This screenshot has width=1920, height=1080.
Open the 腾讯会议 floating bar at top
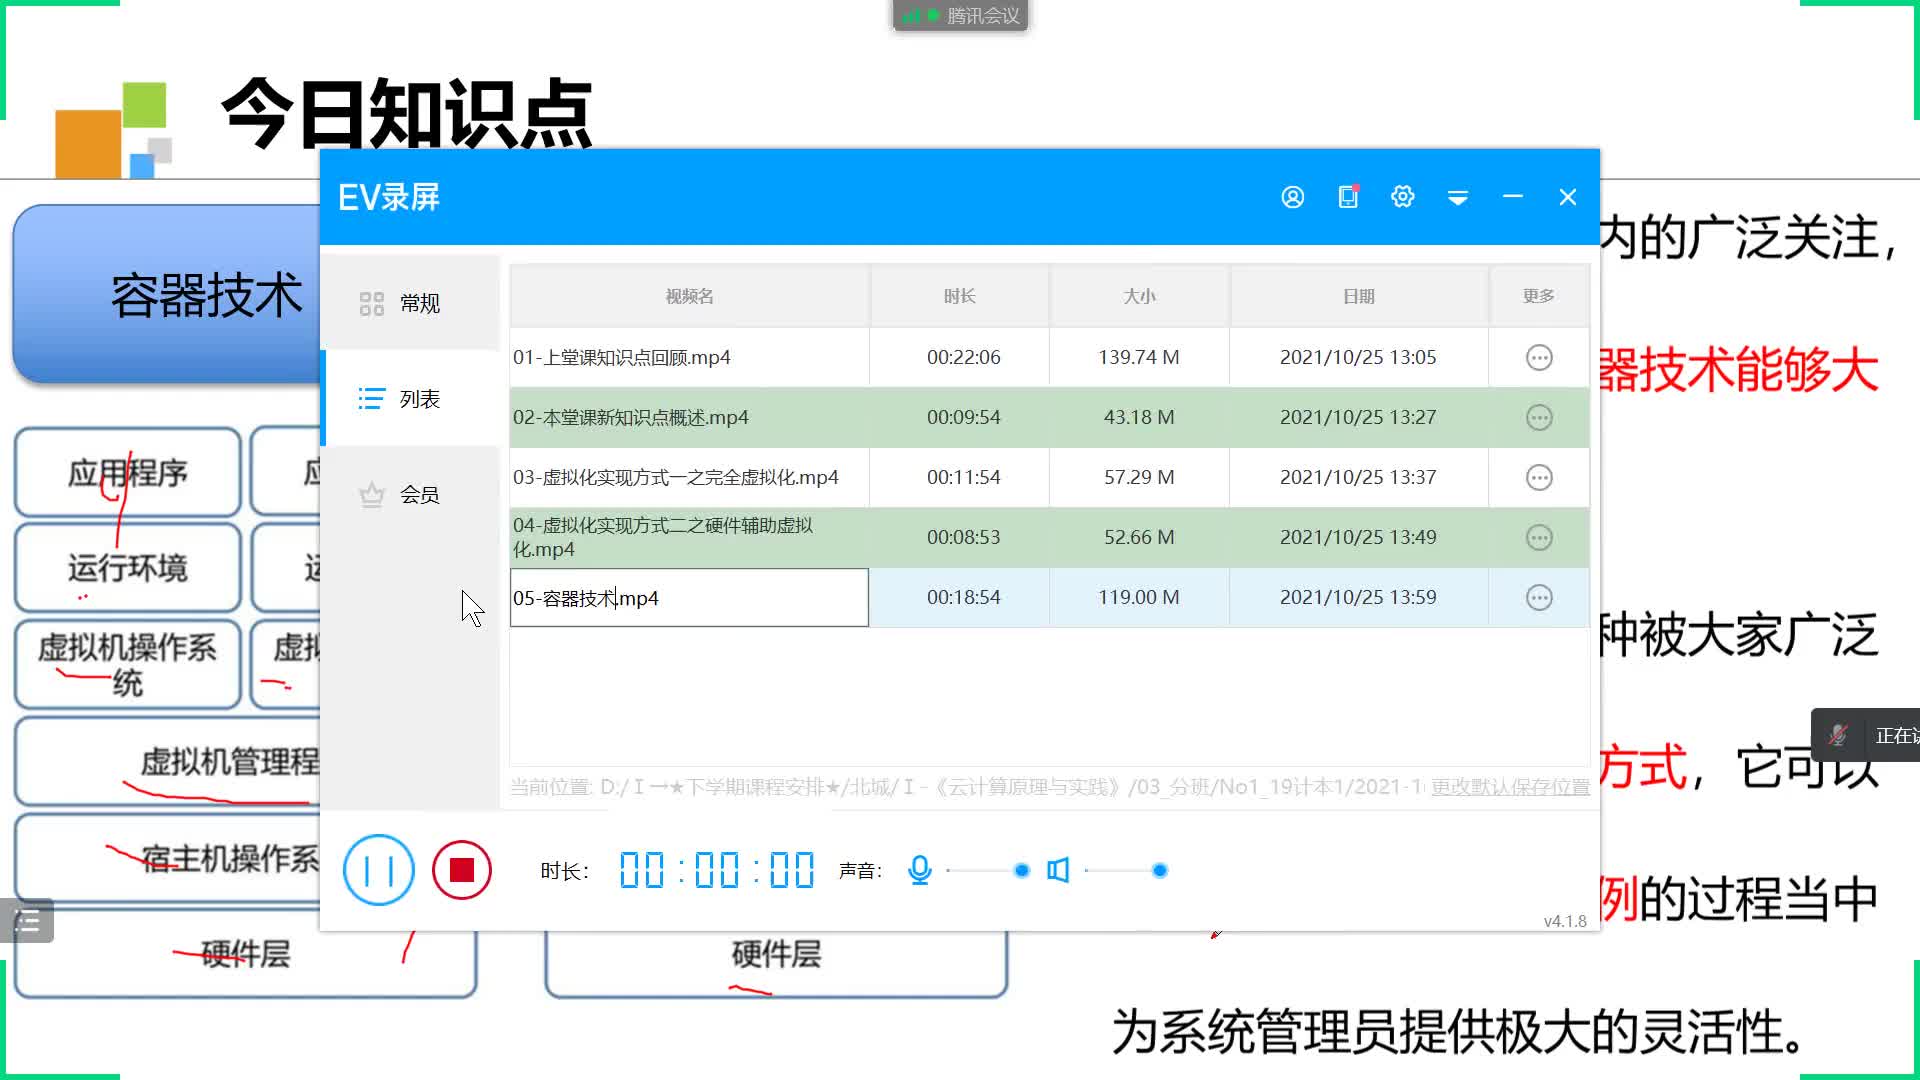coord(960,15)
